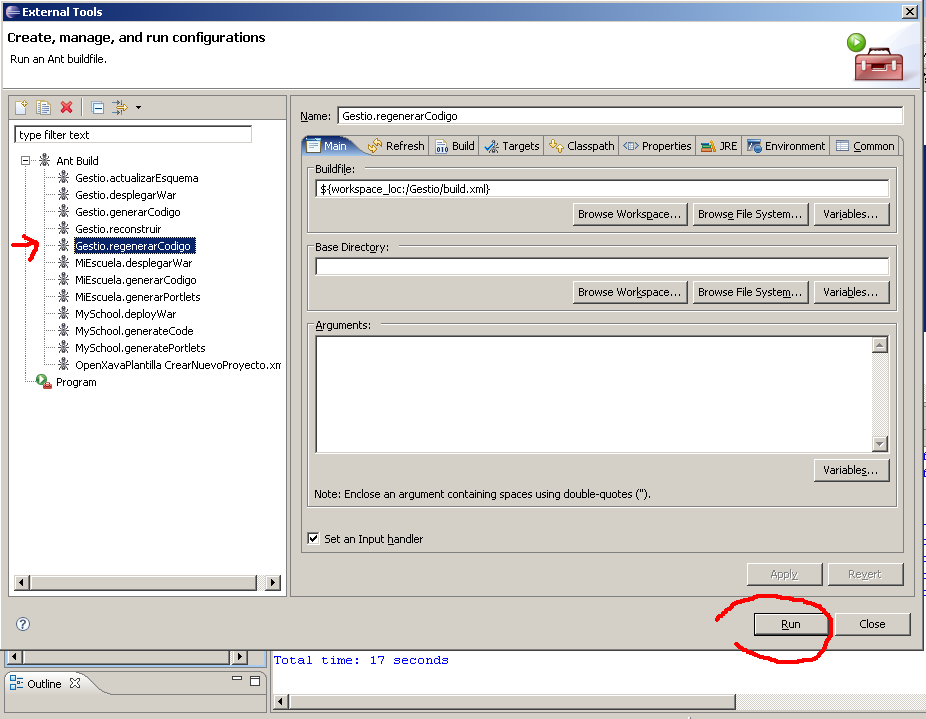
Task: Select Gestio.desplegarWar configuration
Action: click(125, 195)
